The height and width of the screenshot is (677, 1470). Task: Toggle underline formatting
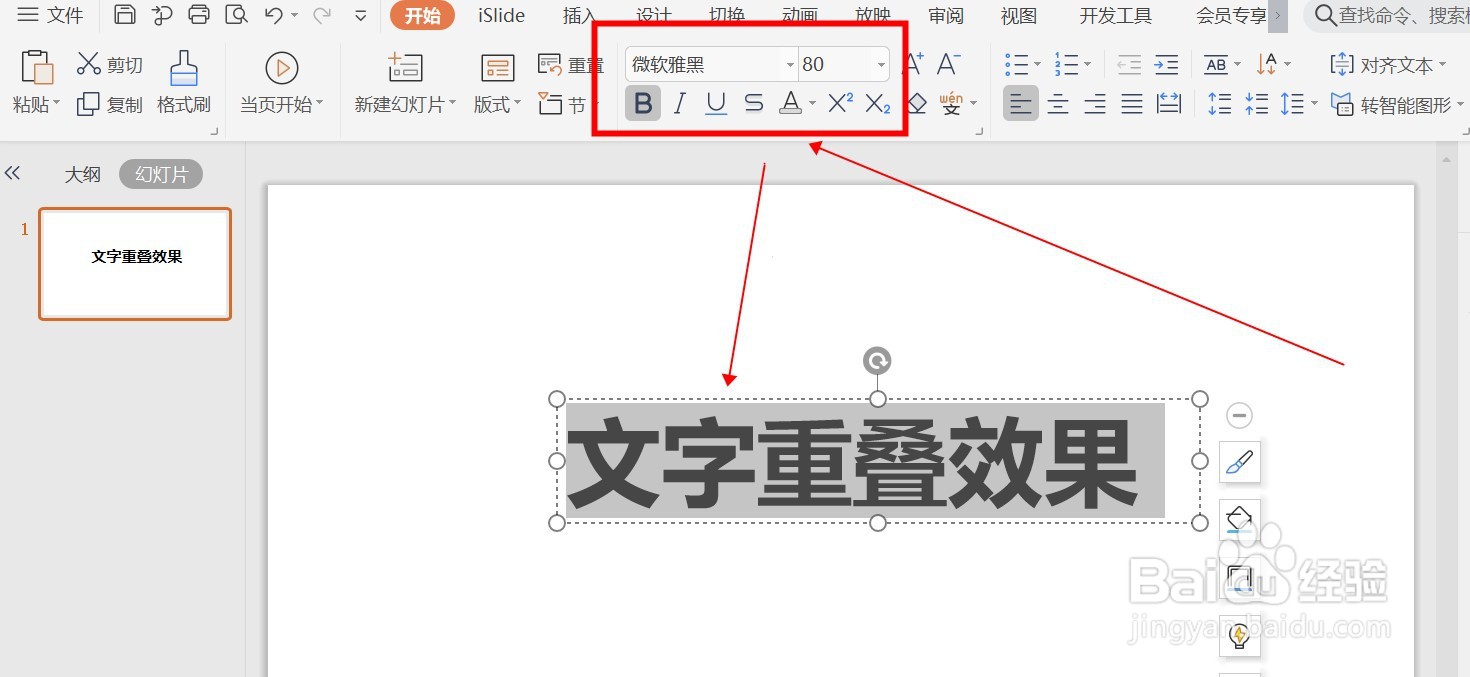[x=716, y=103]
